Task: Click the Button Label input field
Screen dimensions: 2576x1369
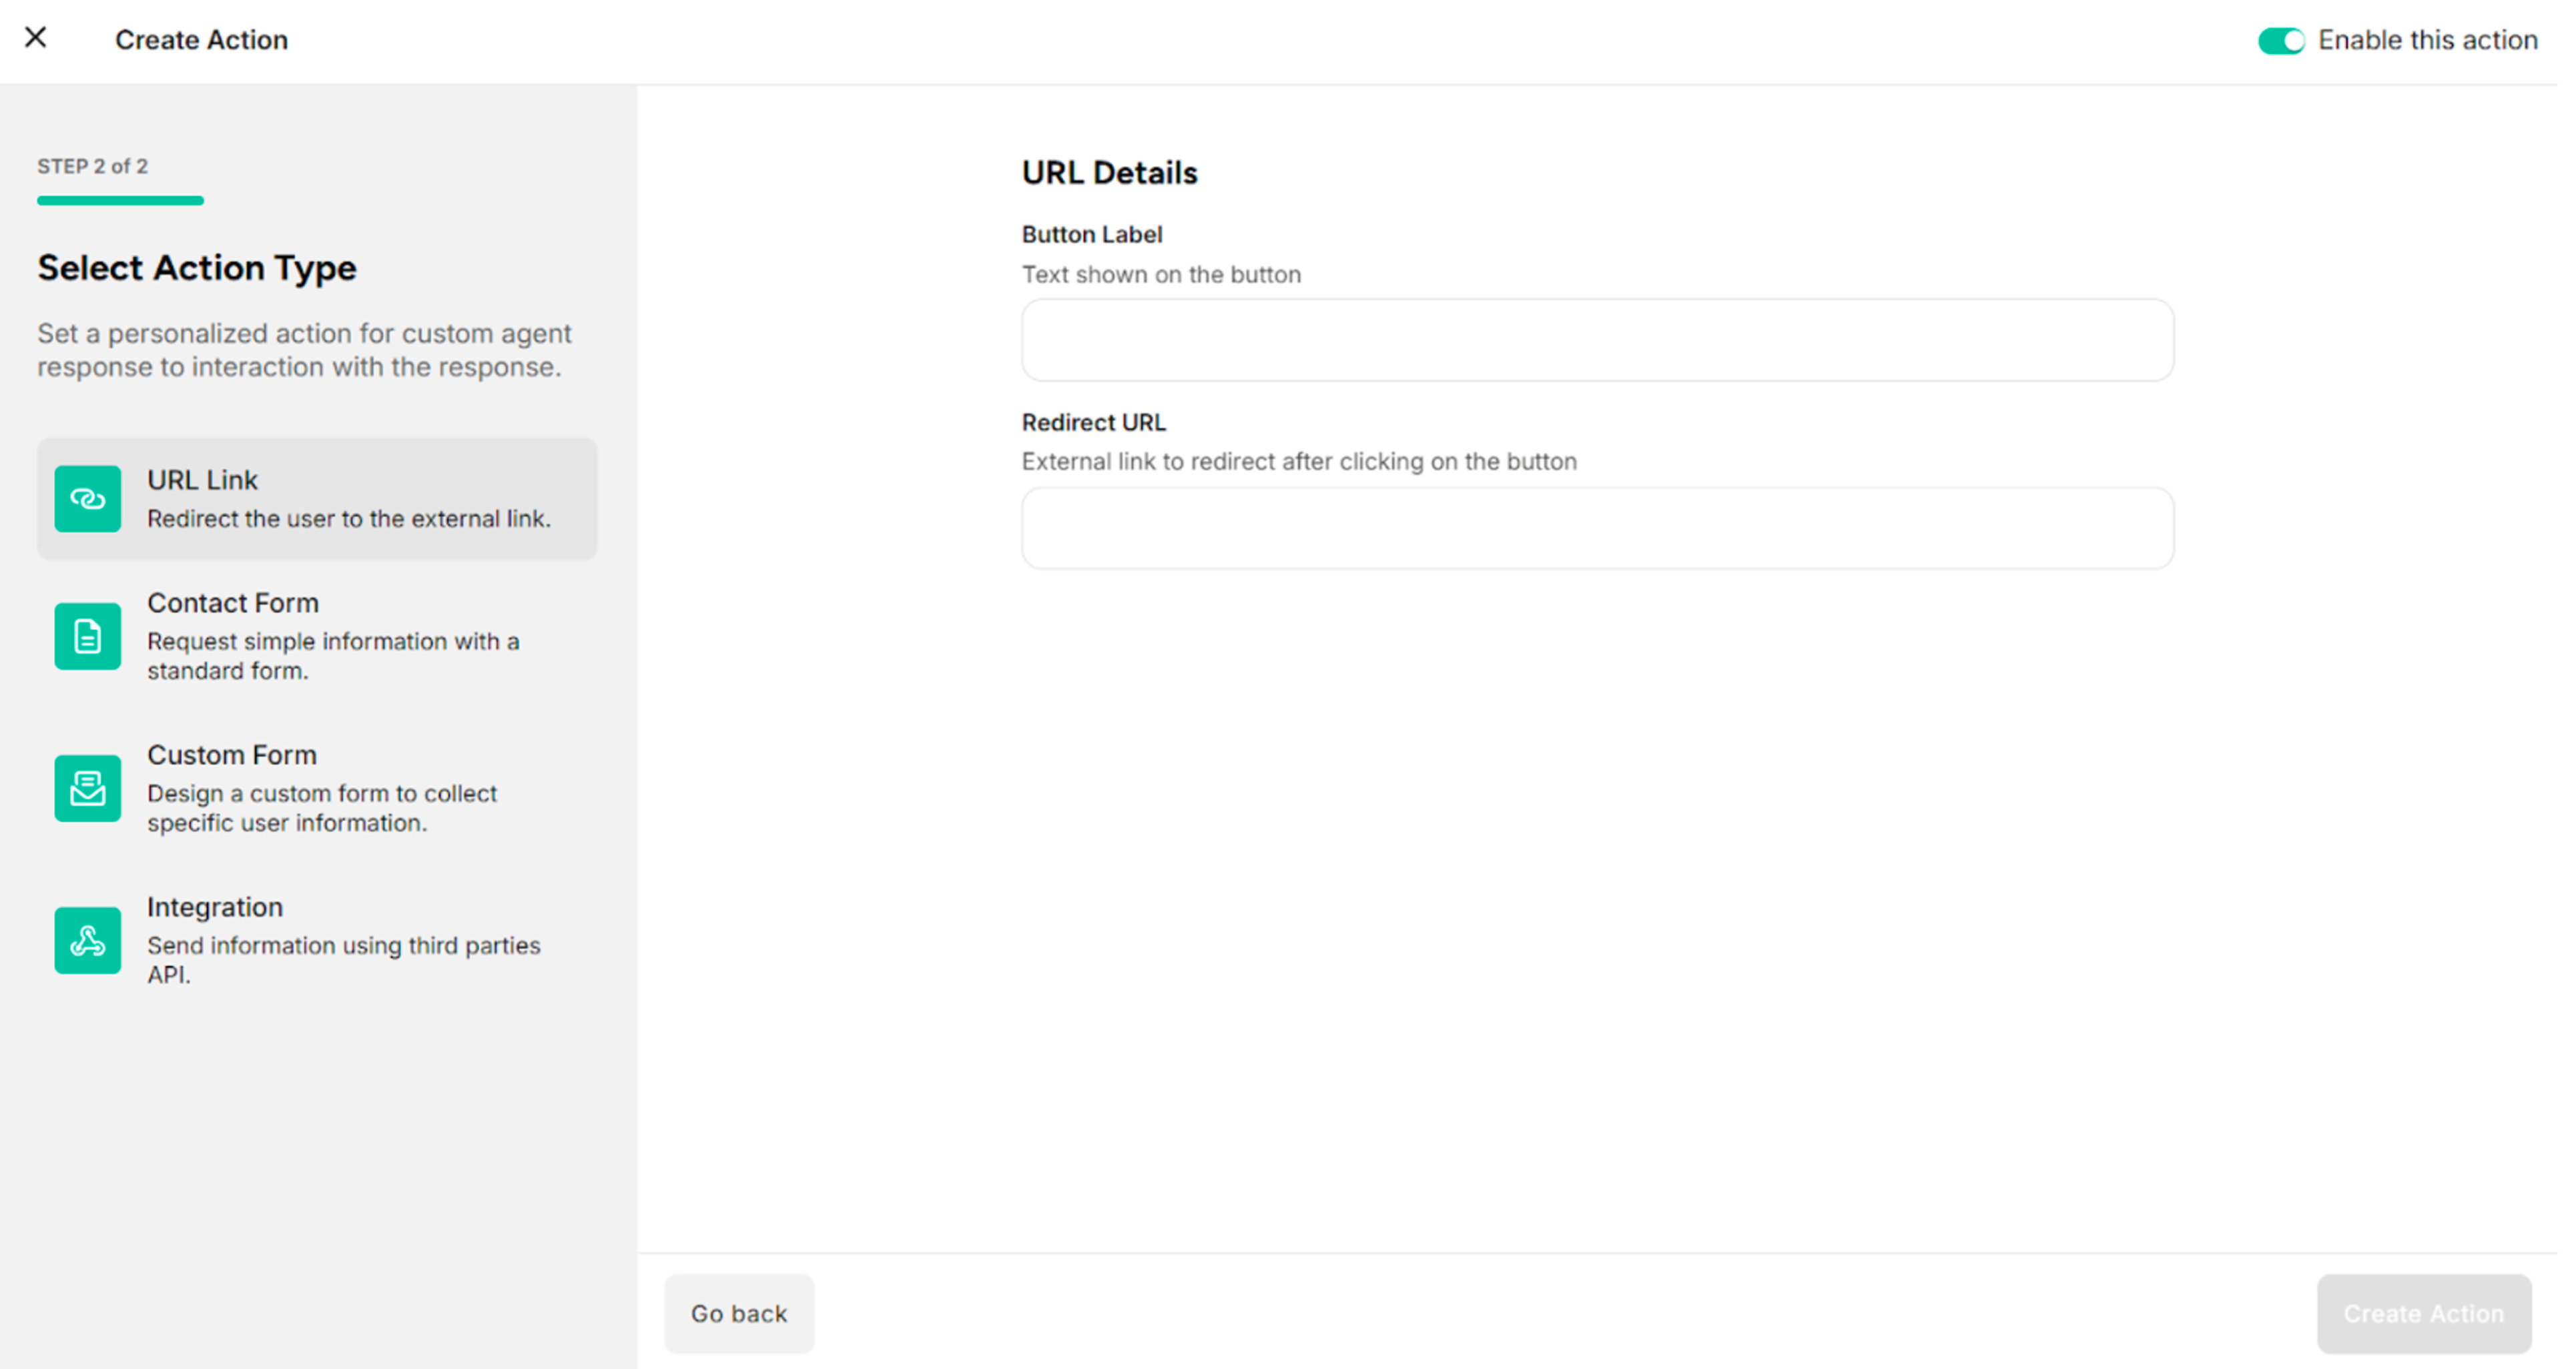Action: pos(1596,340)
